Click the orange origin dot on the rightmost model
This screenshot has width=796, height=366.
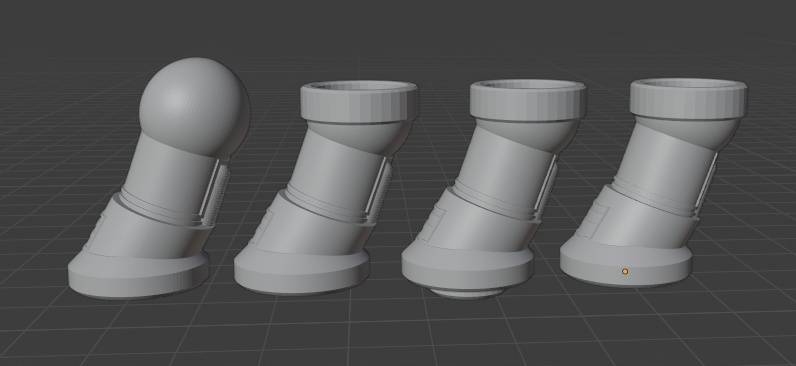coord(625,272)
